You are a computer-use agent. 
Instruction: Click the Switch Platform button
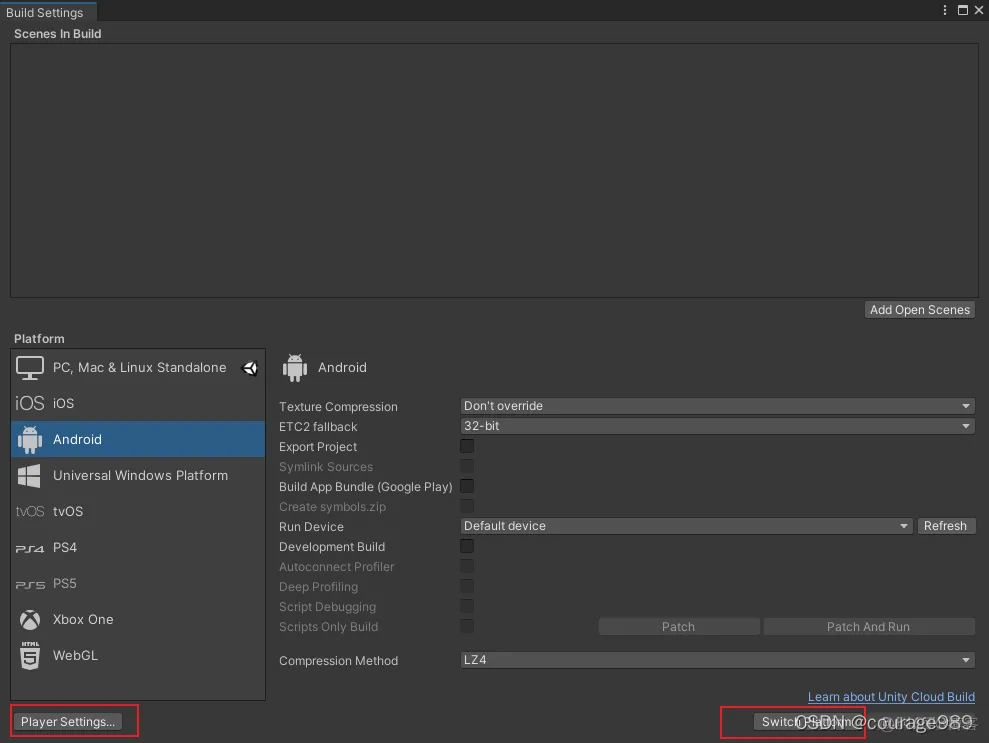point(807,722)
